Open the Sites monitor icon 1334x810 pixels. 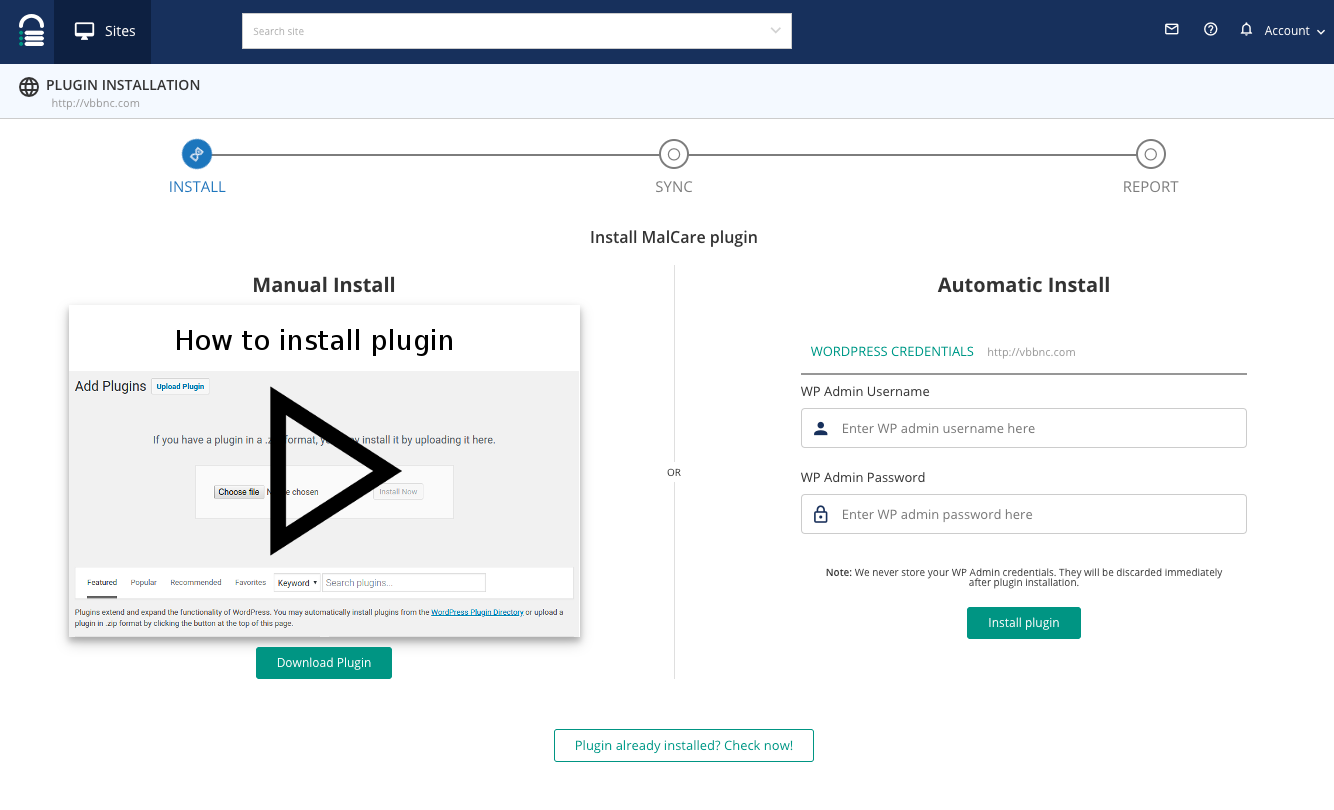point(84,31)
